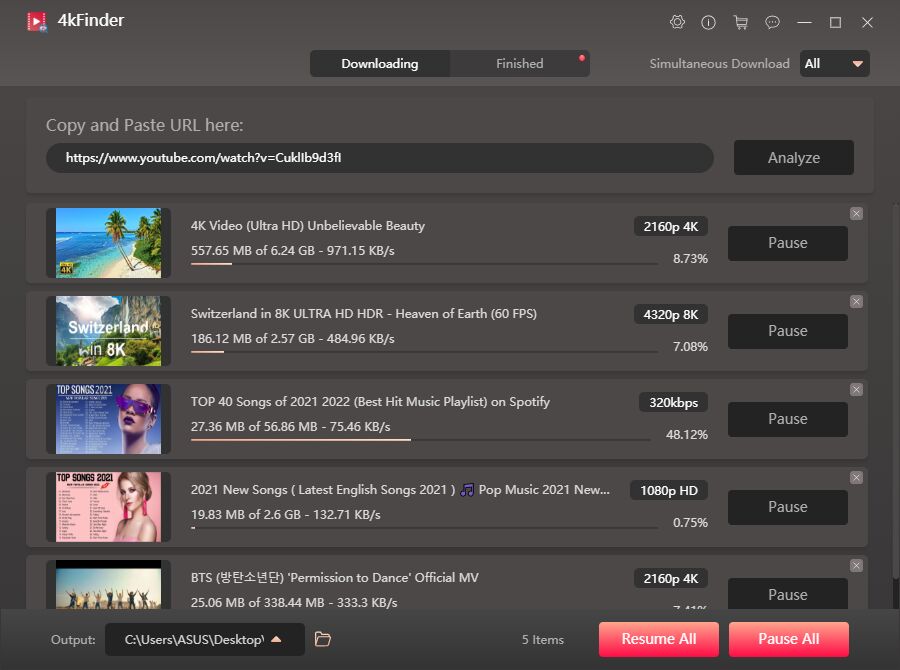This screenshot has height=670, width=900.
Task: Click the 48.12% progress percentage
Action: [686, 435]
